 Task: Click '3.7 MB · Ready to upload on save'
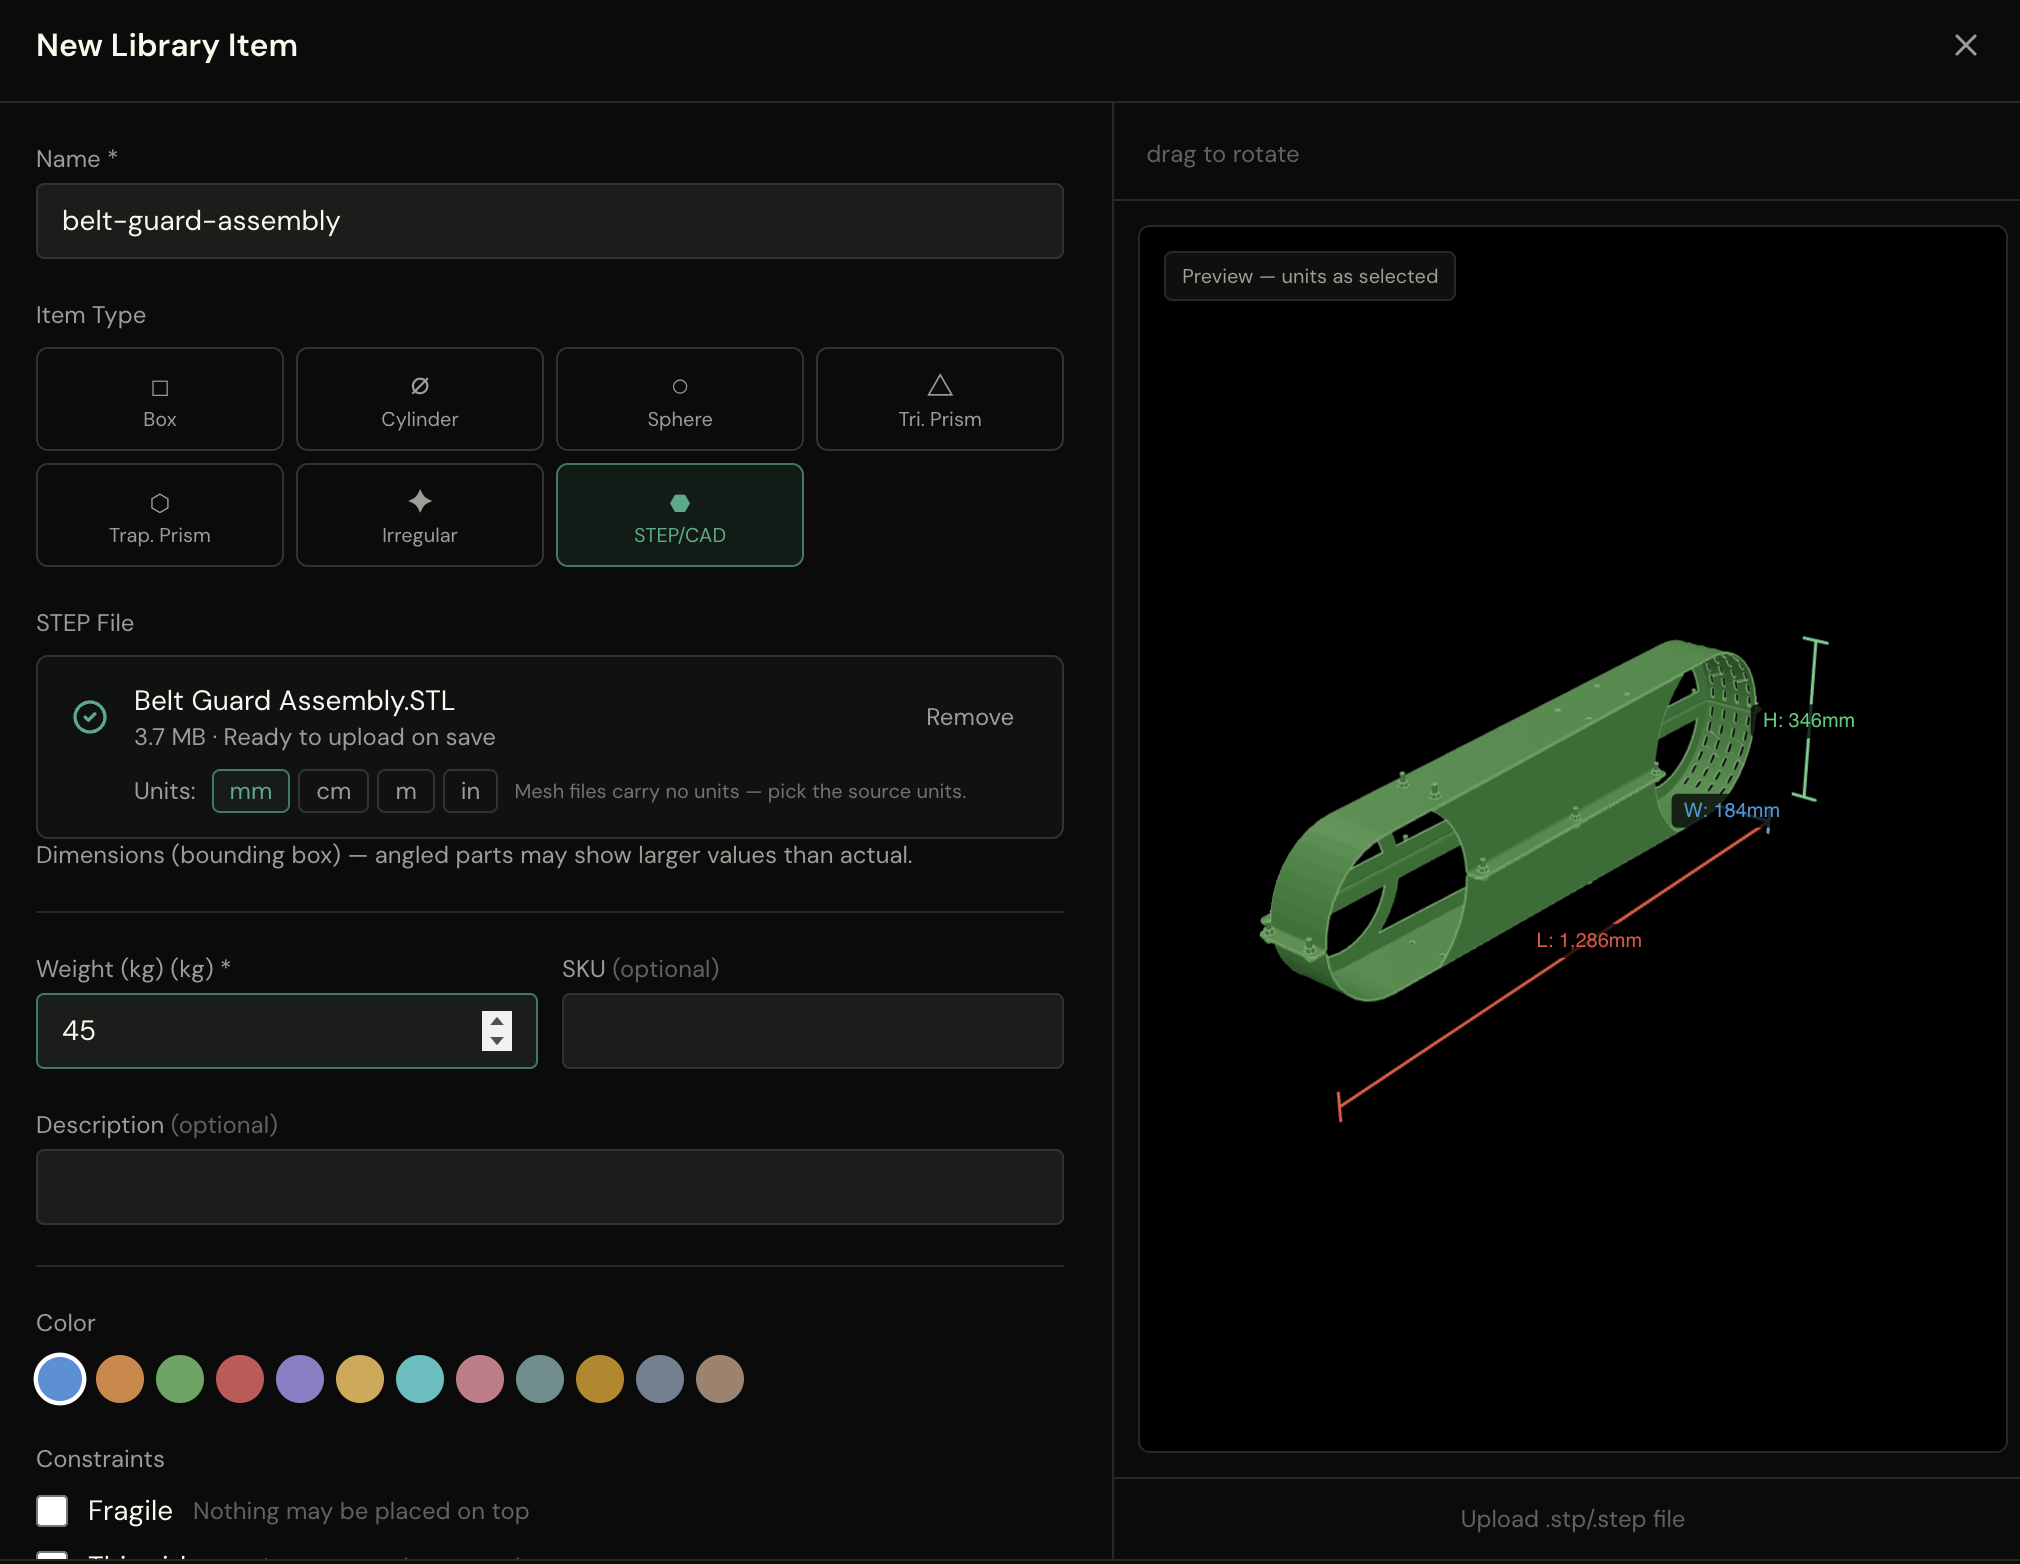[315, 737]
